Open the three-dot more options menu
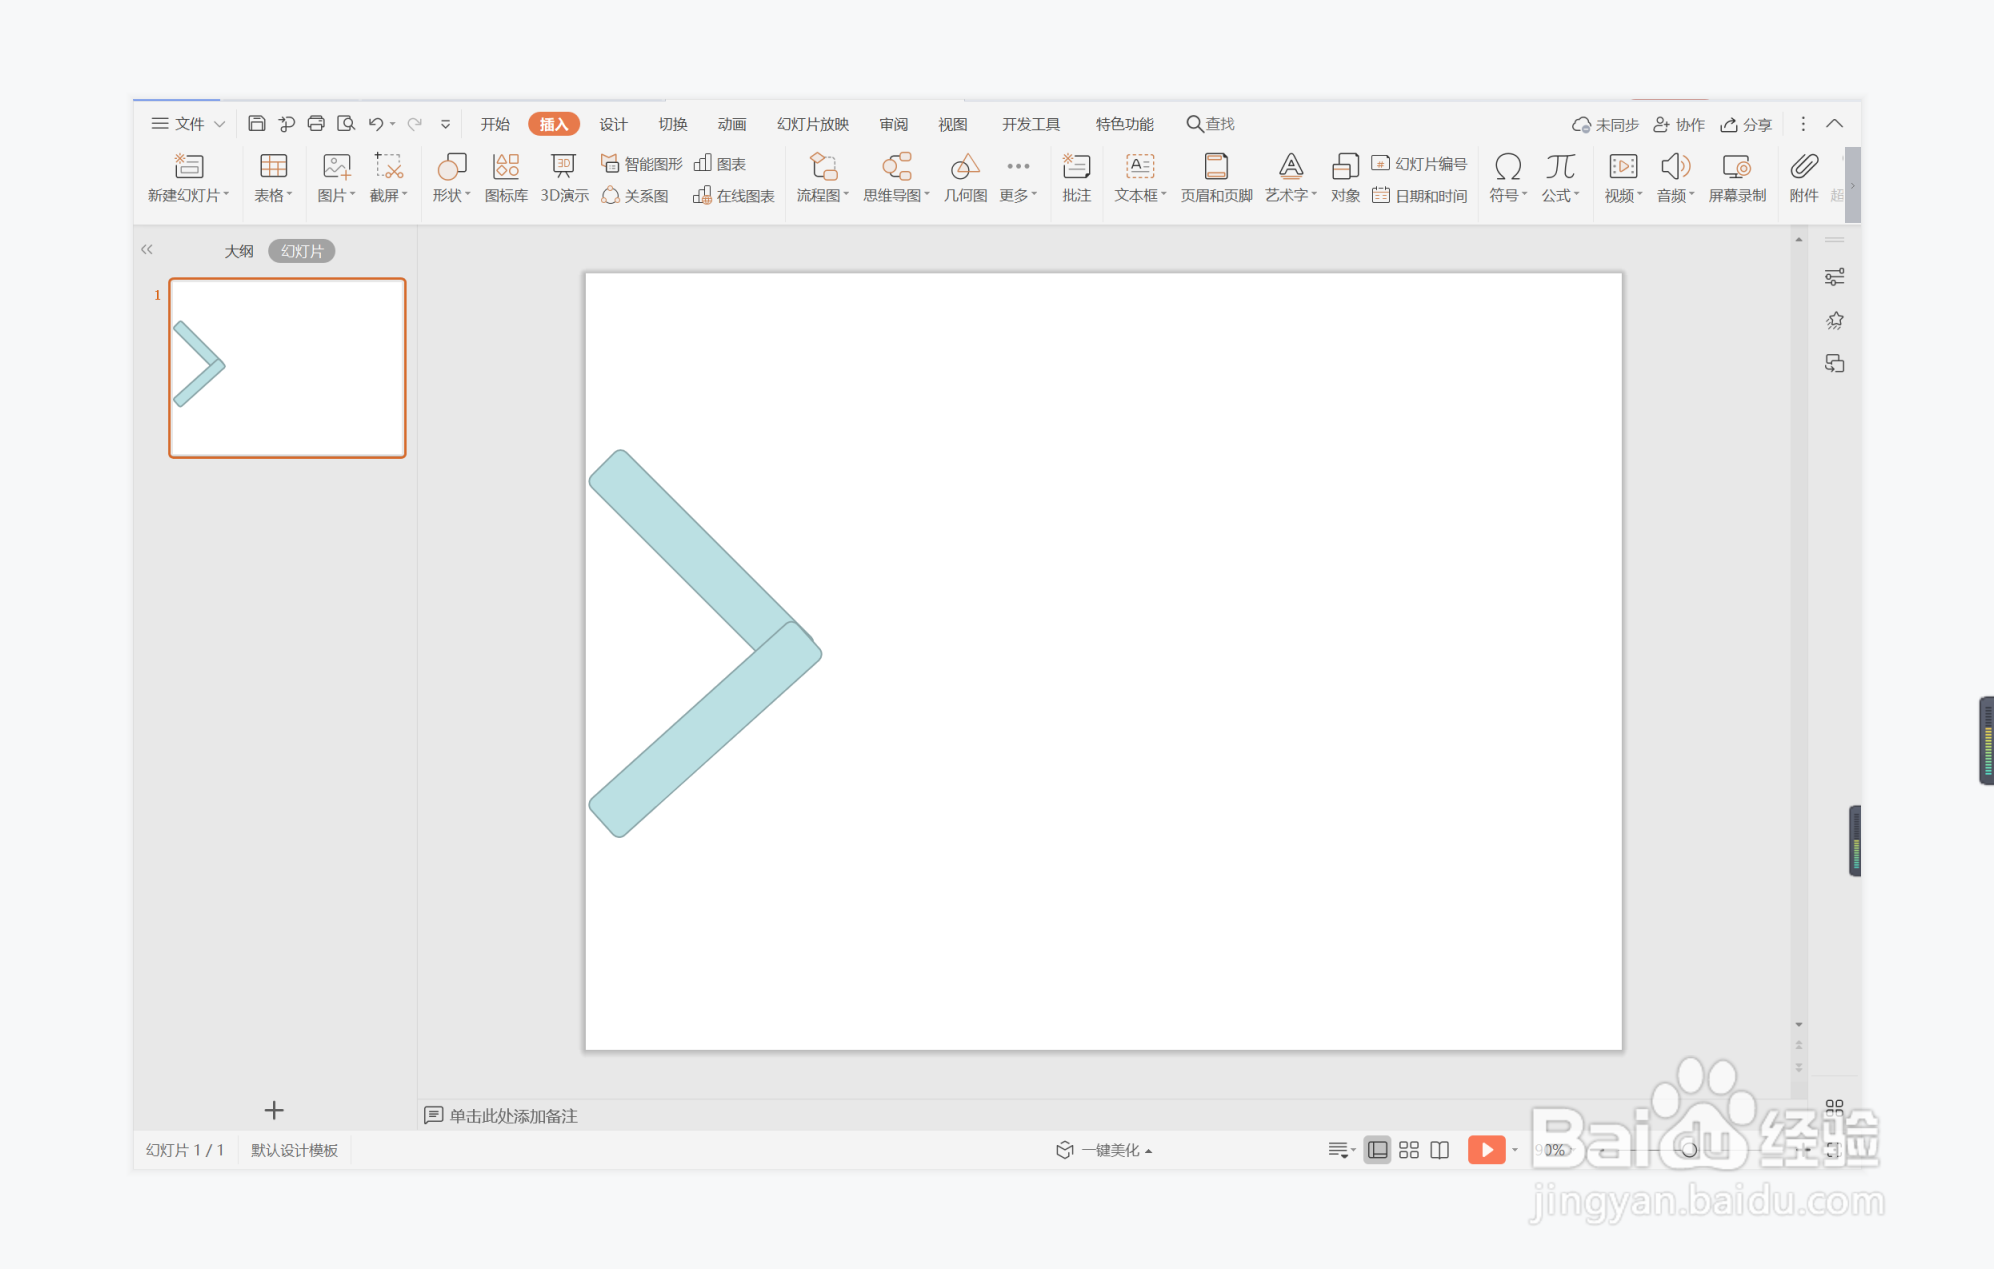 [1803, 124]
